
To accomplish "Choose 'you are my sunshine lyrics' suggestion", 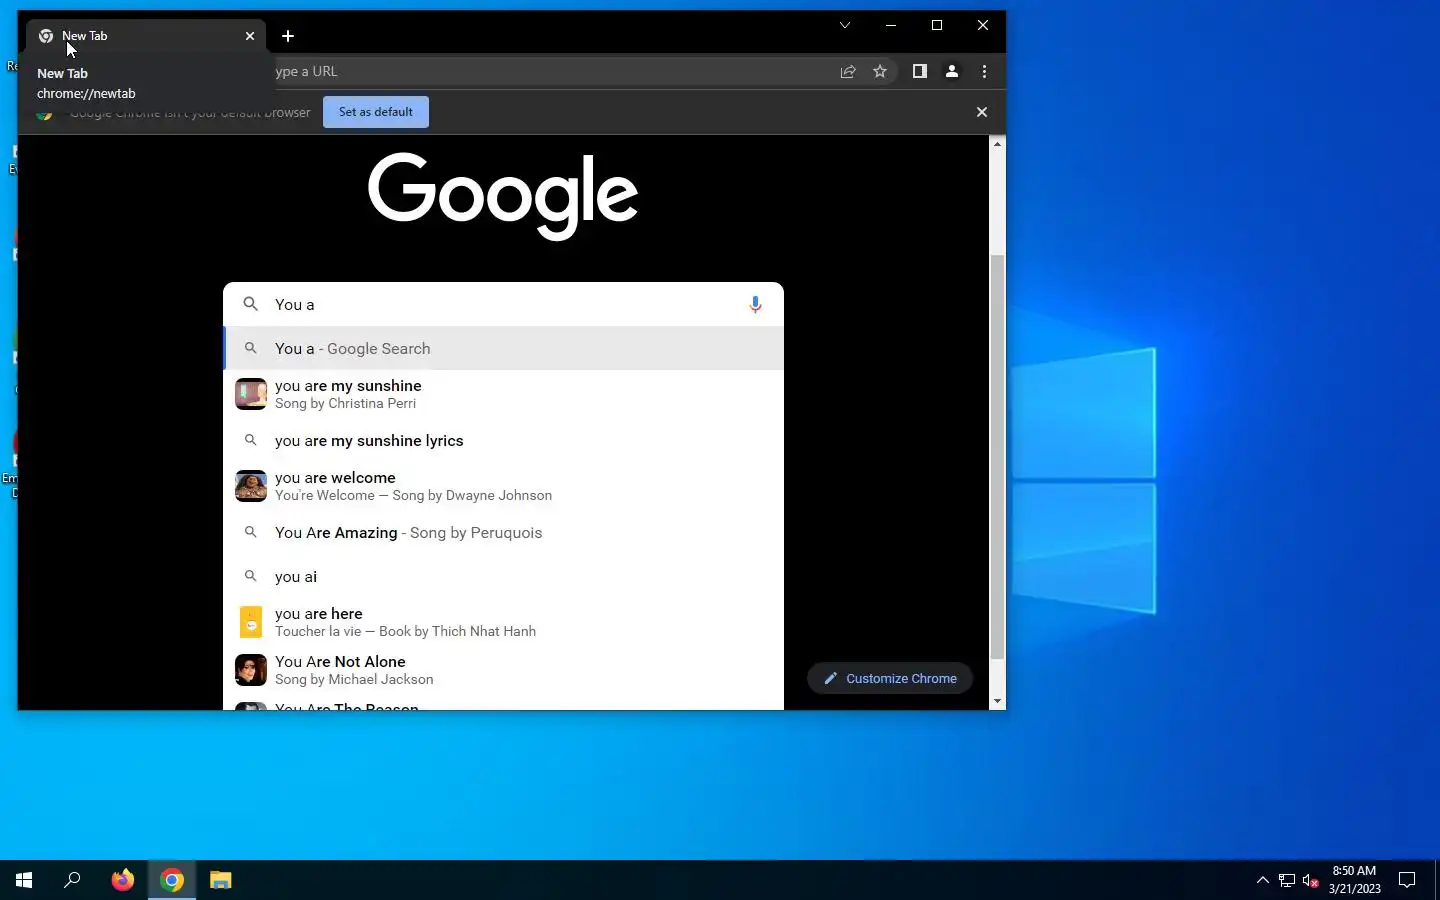I will coord(503,440).
